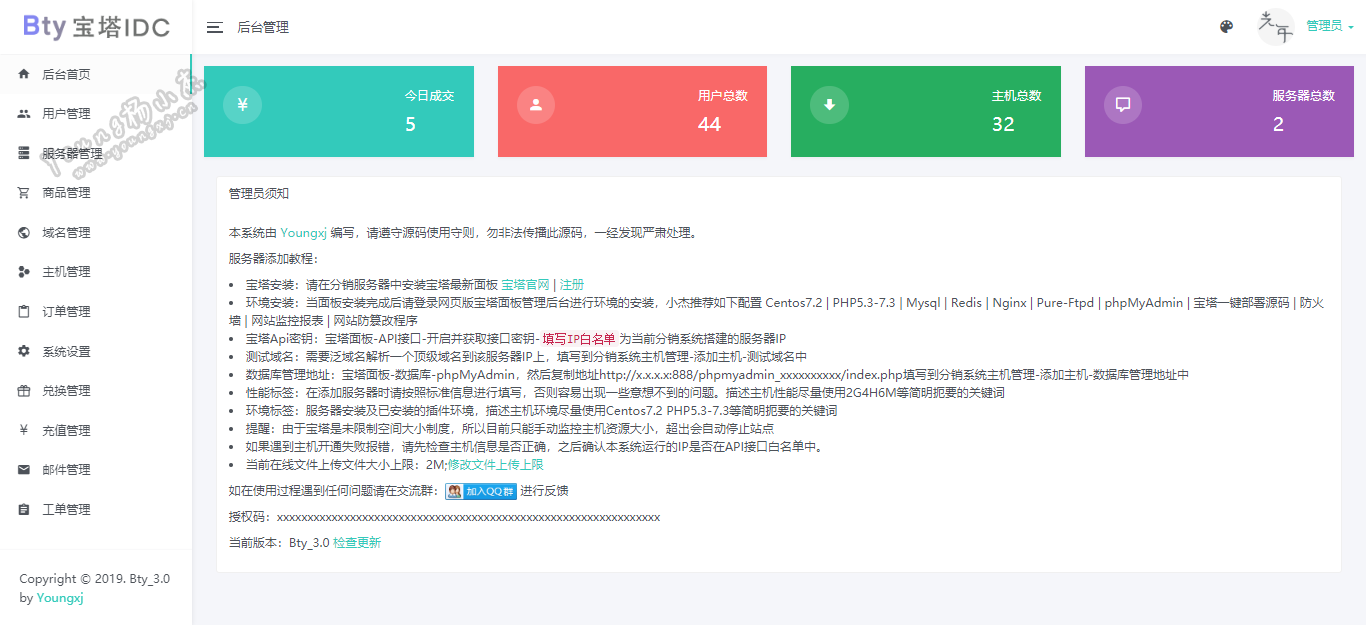
Task: Click the 今日成交 teal stat card
Action: click(338, 112)
